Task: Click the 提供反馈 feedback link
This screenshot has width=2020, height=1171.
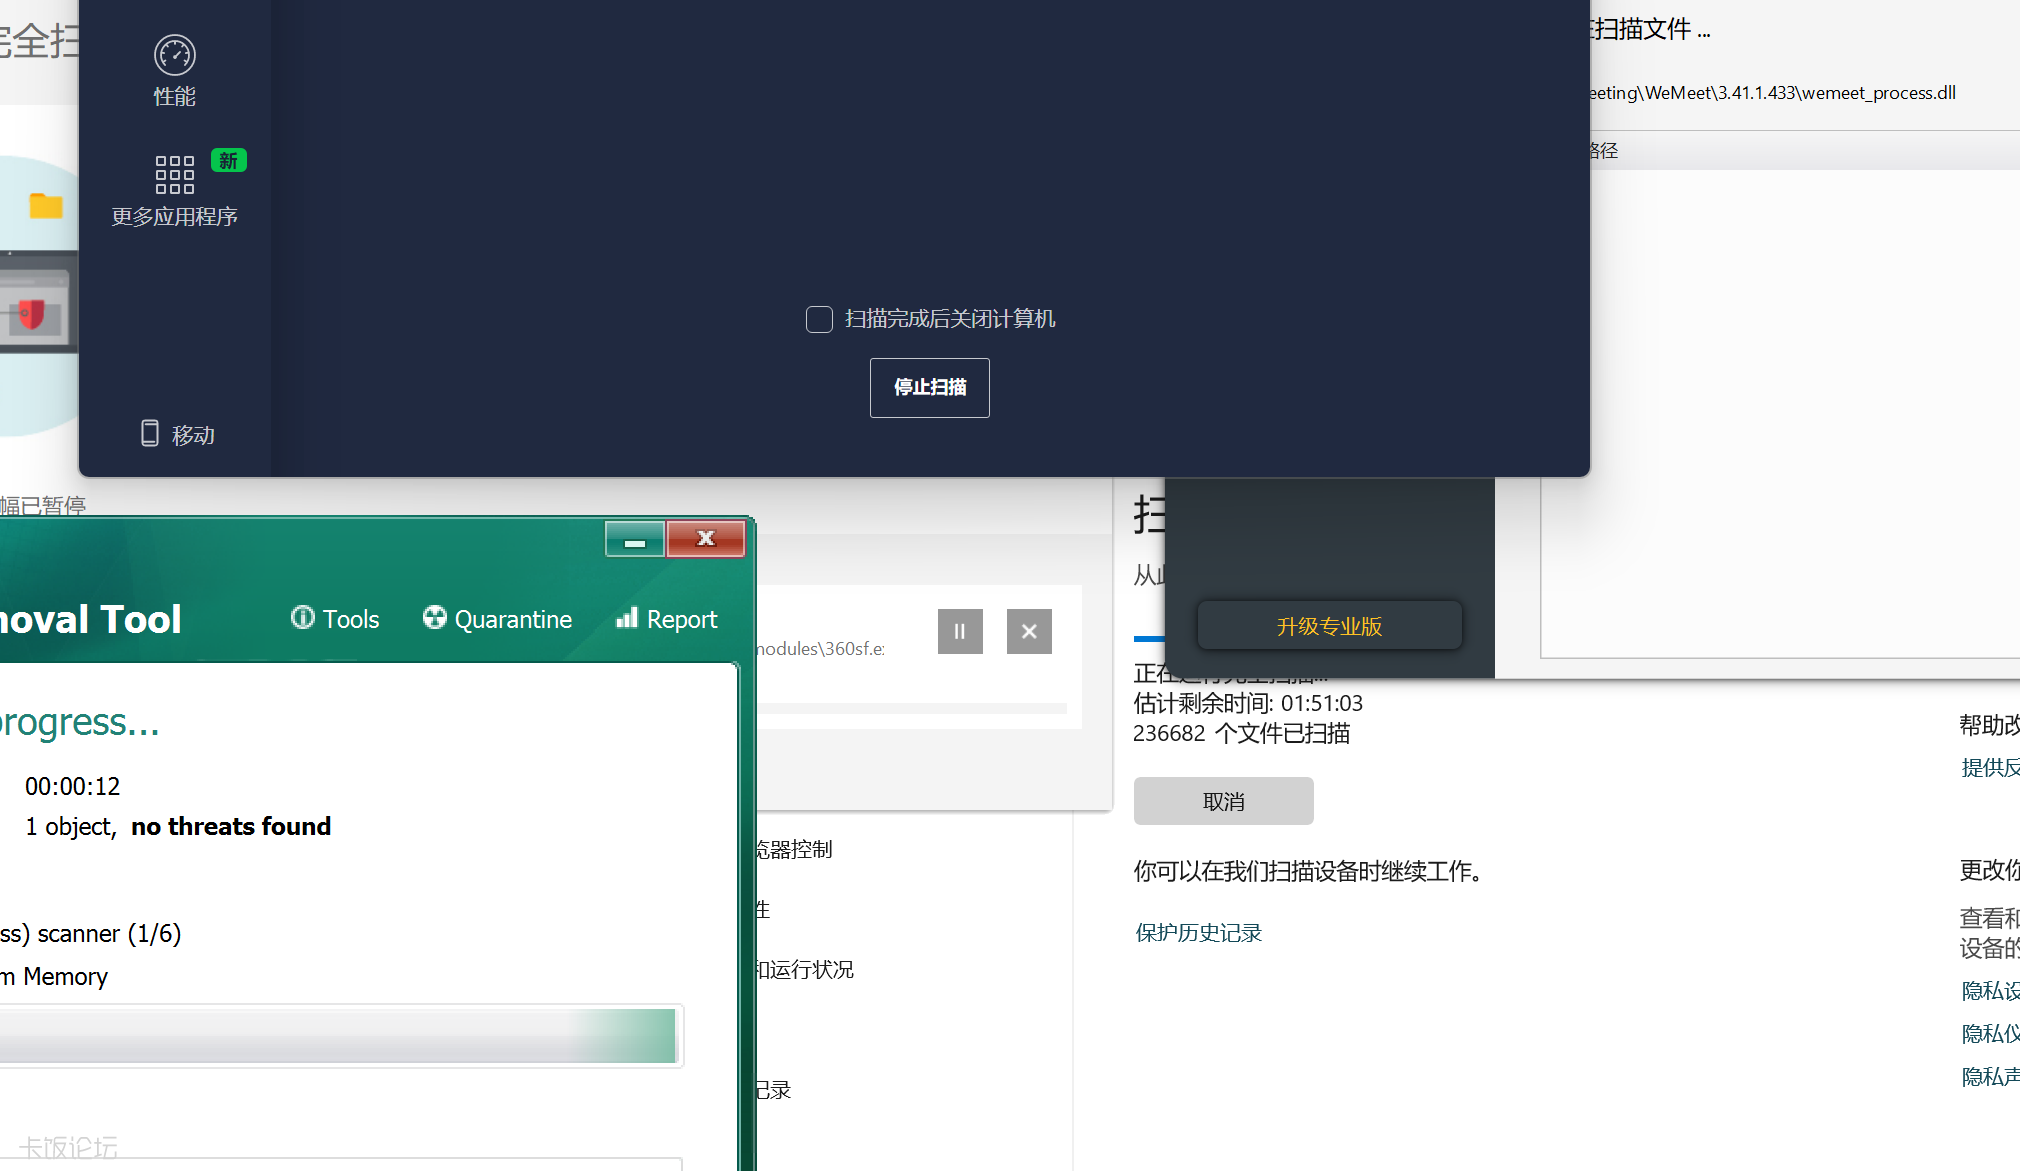Action: click(1989, 766)
